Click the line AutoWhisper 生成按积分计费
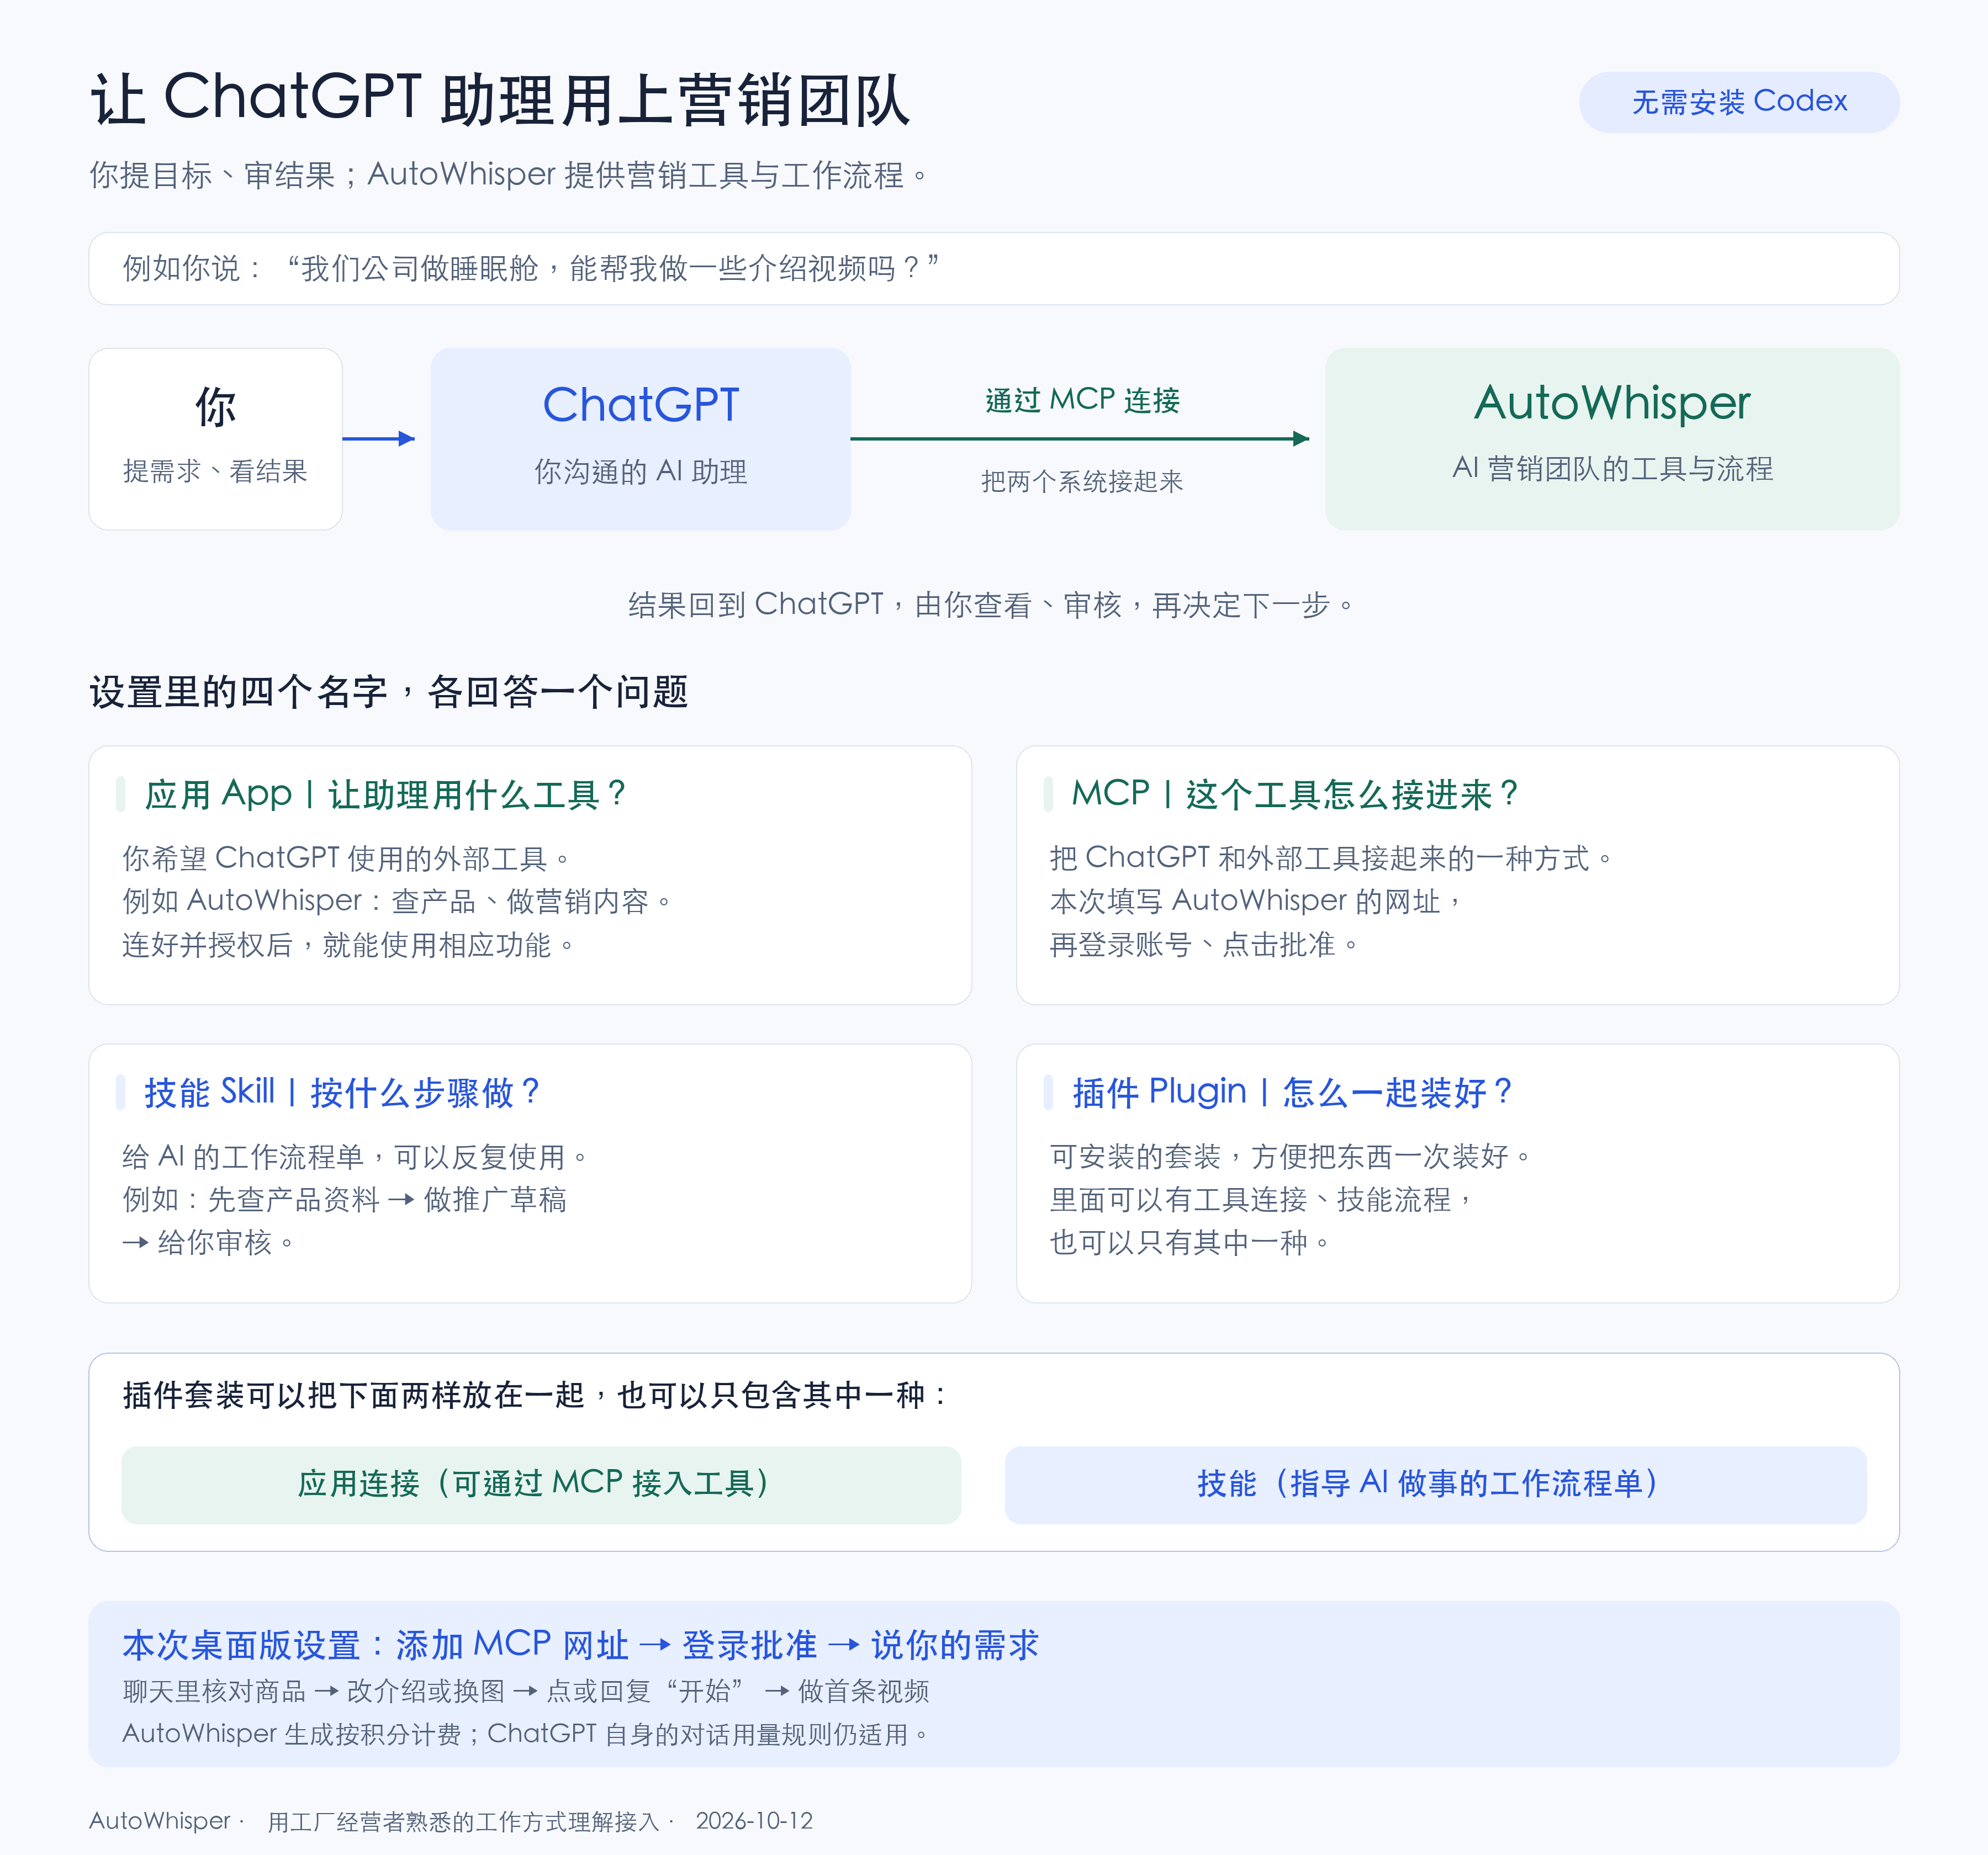Viewport: 1988px width, 1855px height. [526, 1734]
